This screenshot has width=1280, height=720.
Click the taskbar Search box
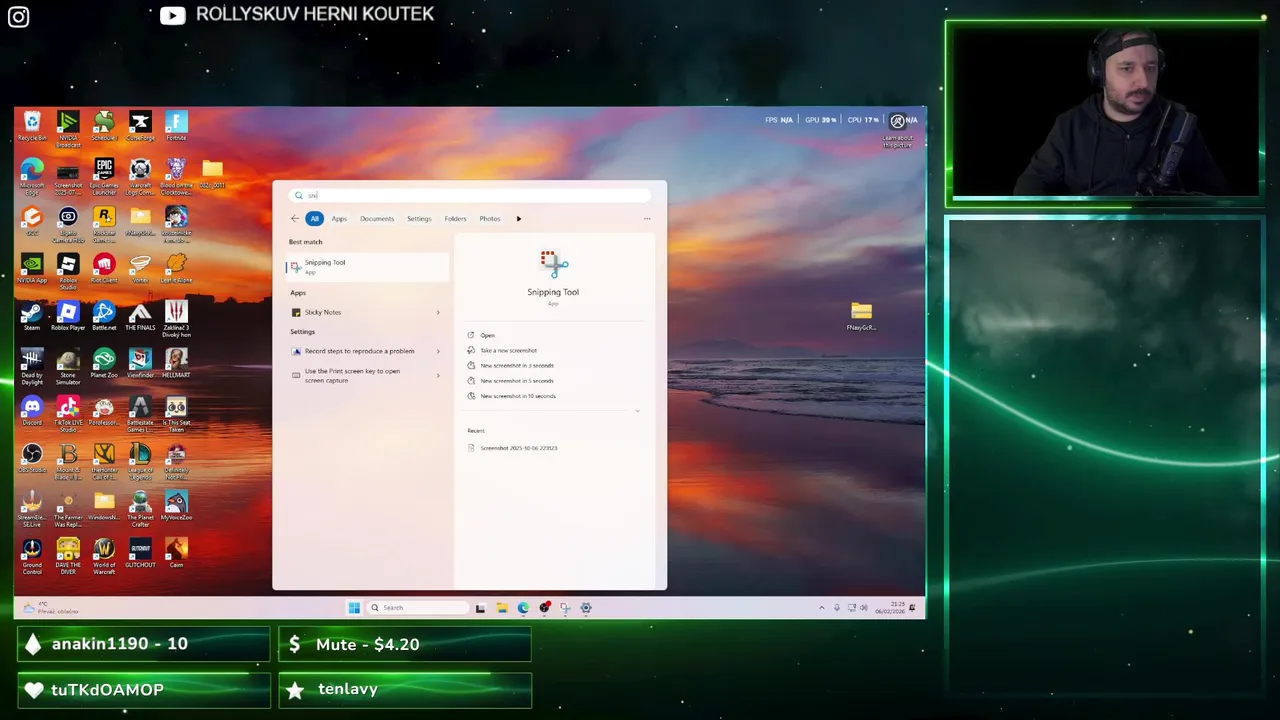[417, 608]
